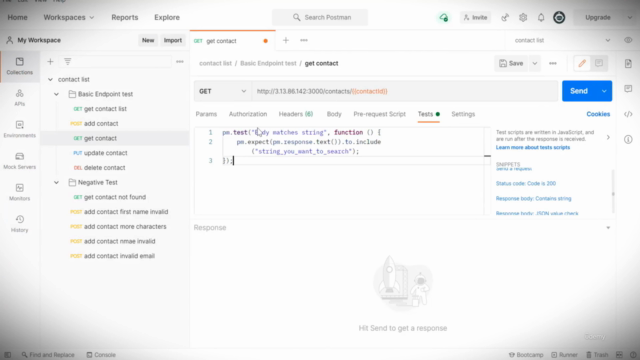640x360 pixels.
Task: Collapse the Basic Endpoint test folder
Action: point(56,94)
